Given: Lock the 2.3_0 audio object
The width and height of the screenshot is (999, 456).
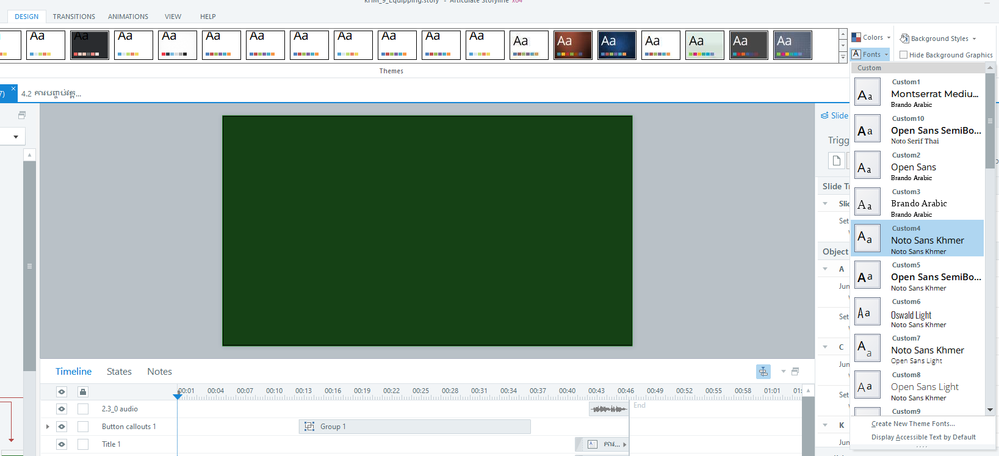Looking at the screenshot, I should point(83,409).
